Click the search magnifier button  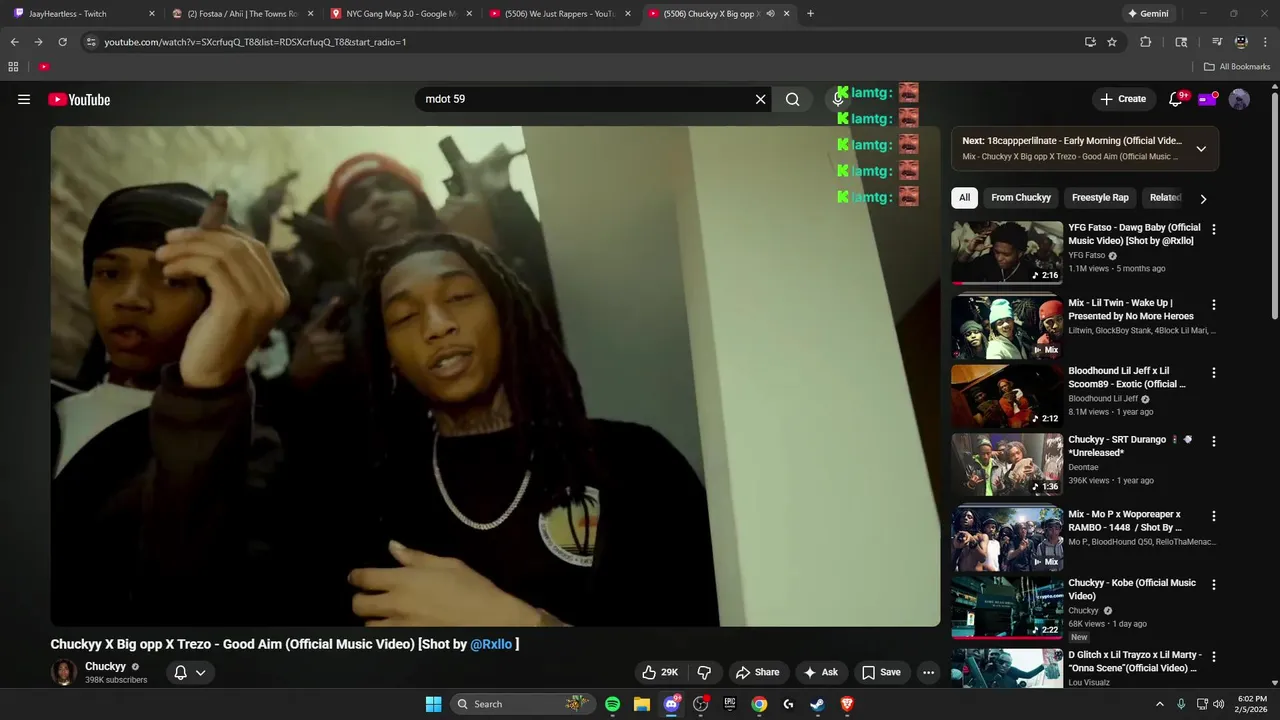point(792,99)
